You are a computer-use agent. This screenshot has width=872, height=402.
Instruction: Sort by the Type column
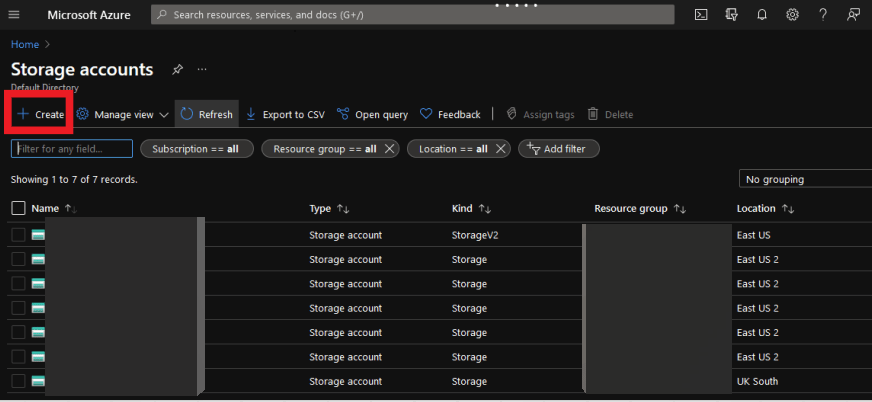pyautogui.click(x=329, y=209)
